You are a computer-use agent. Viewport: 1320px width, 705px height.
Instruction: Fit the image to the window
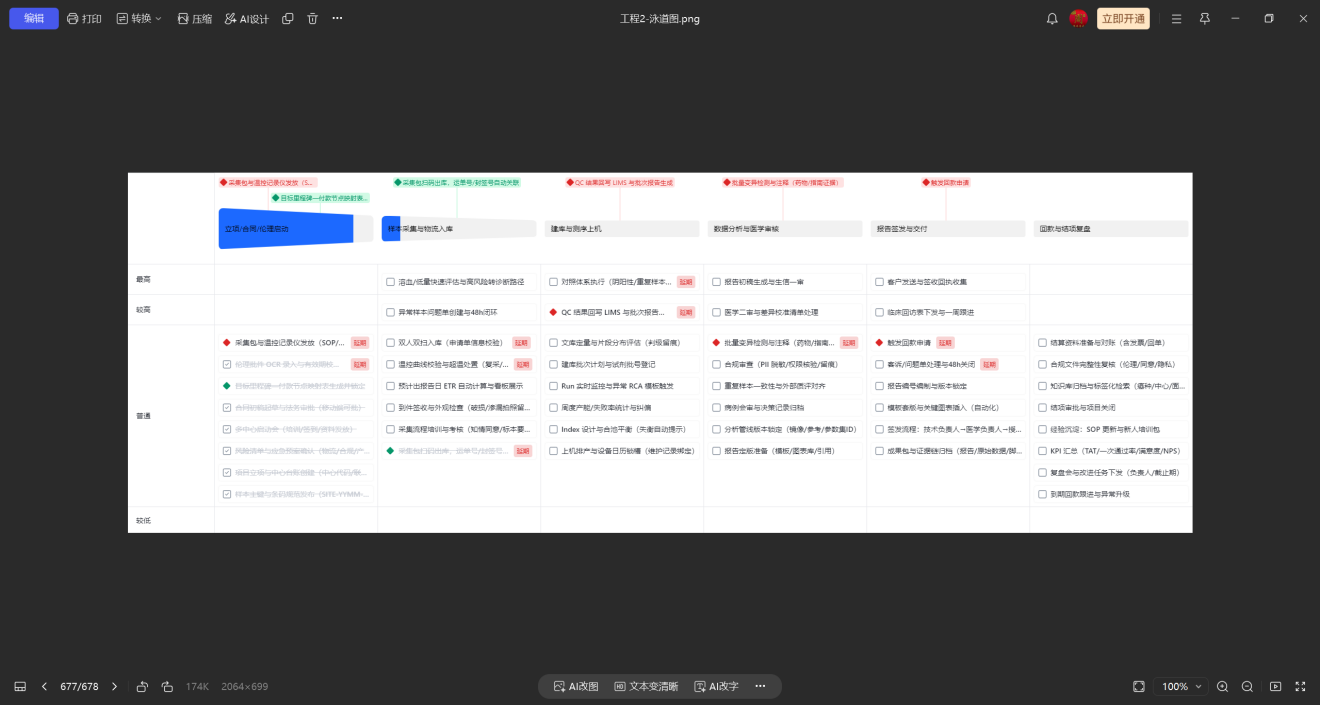point(1139,686)
